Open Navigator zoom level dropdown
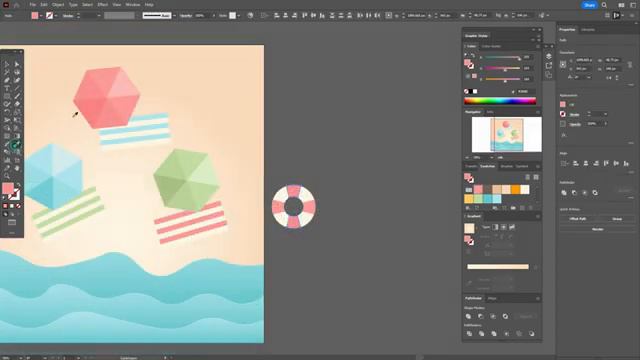The height and width of the screenshot is (360, 640). 491,158
